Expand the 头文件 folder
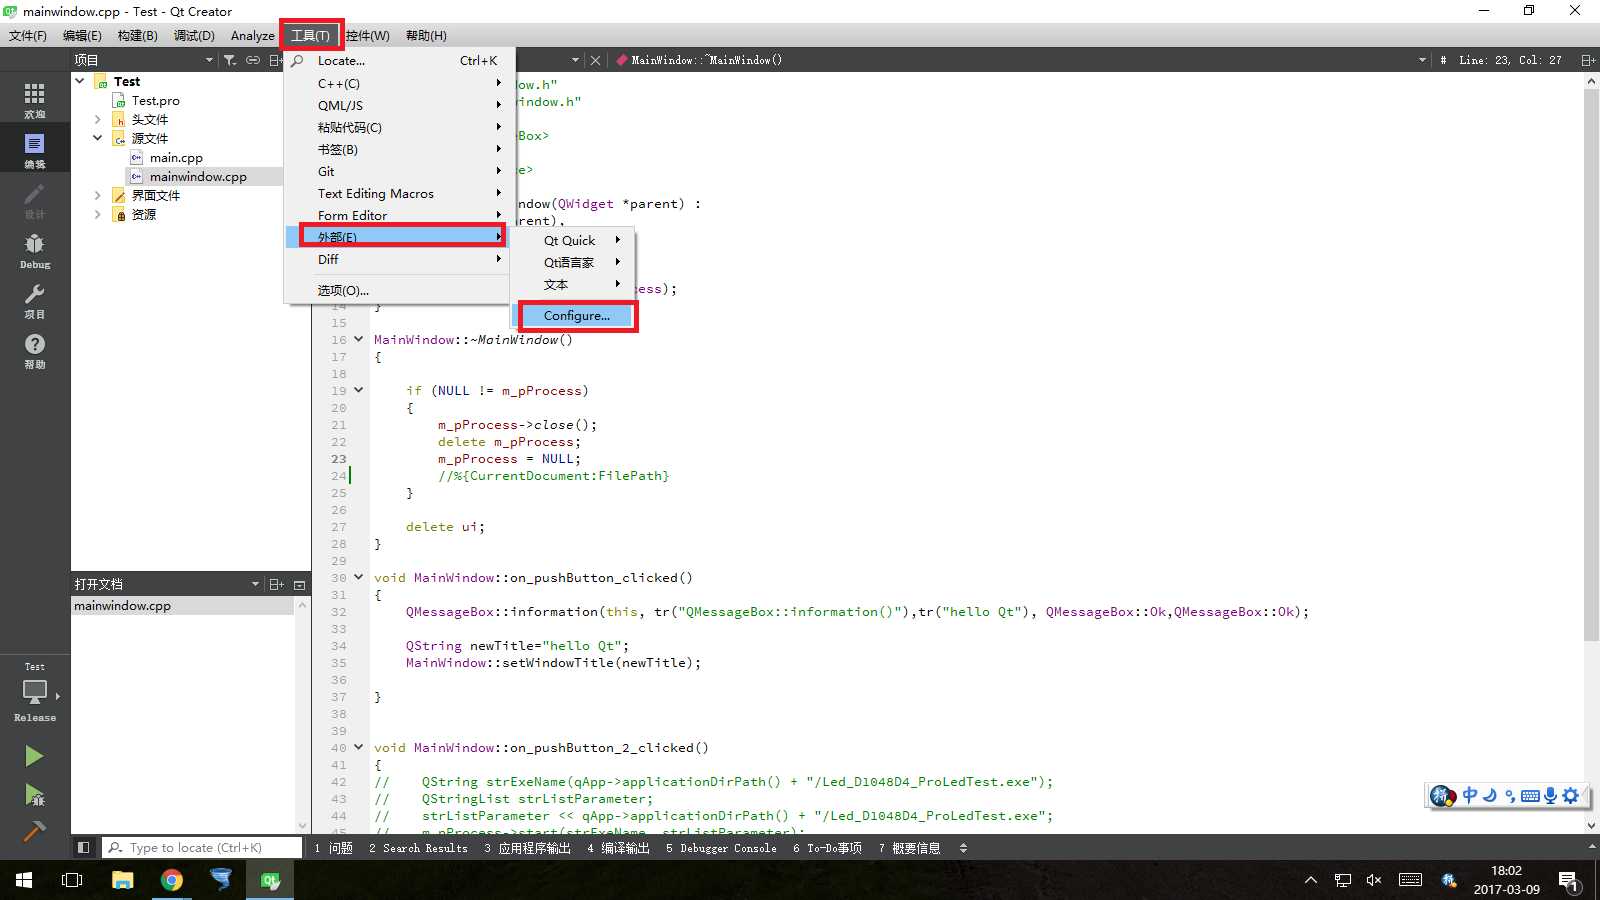Viewport: 1600px width, 900px height. coord(97,119)
